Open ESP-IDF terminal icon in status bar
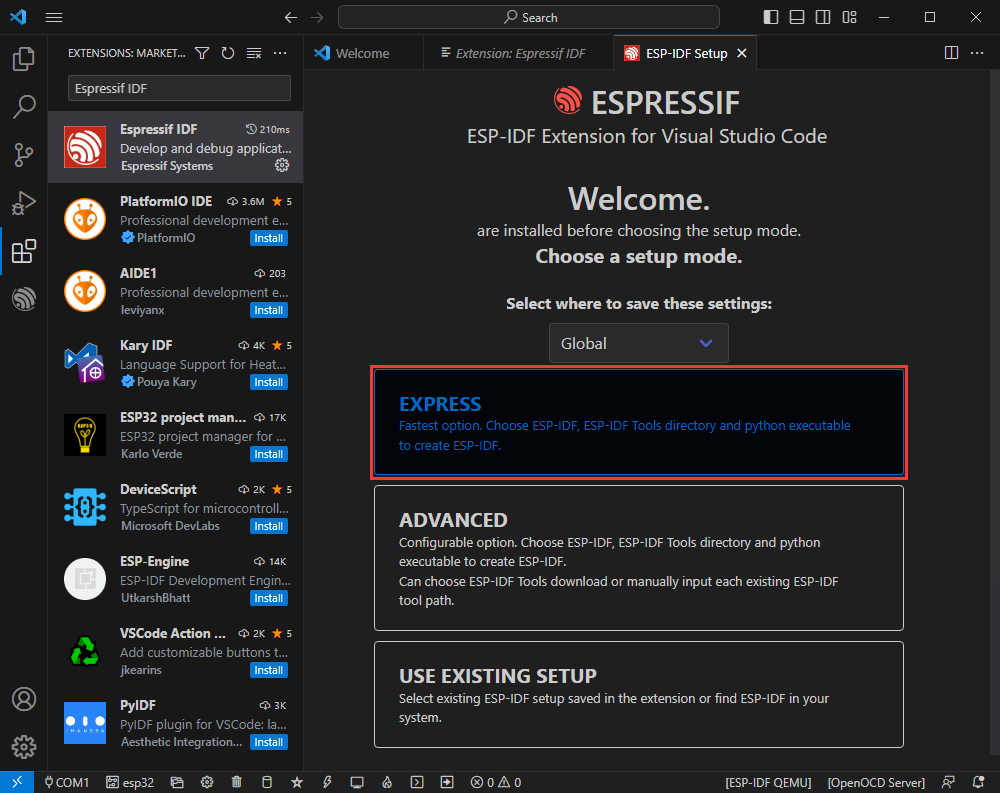Viewport: 1000px width, 793px height. click(417, 782)
